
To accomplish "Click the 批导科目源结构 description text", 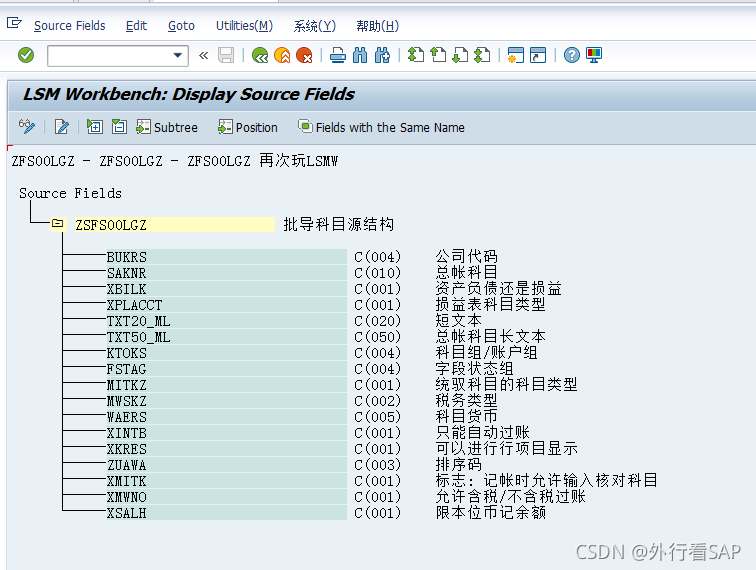I will click(x=338, y=224).
